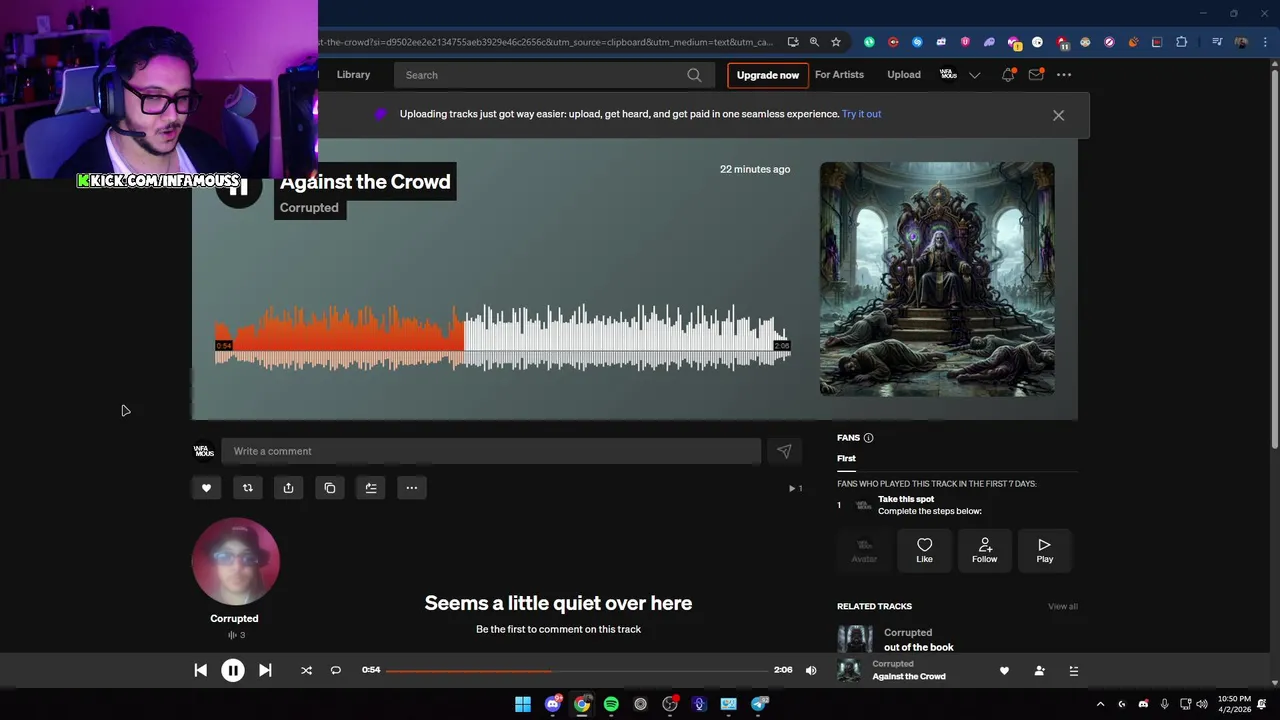Screen dimensions: 1280x720
Task: Show the Fans info tooltip icon
Action: pos(868,438)
